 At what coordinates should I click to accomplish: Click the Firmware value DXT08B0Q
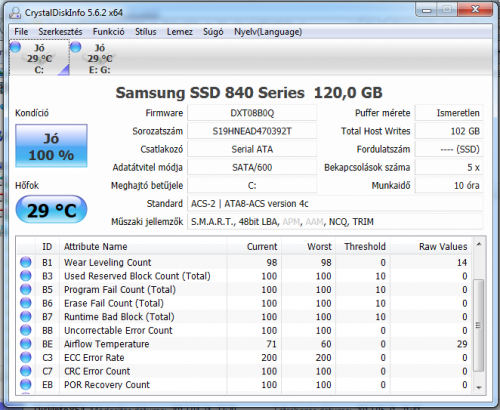tap(252, 113)
